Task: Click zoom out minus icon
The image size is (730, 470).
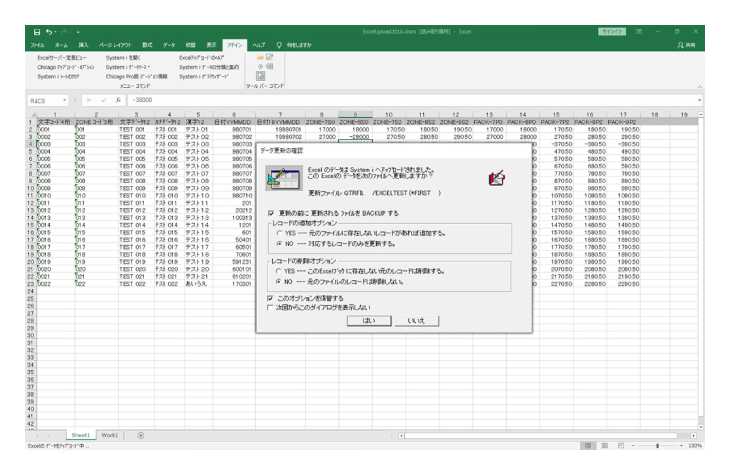Action: click(633, 446)
